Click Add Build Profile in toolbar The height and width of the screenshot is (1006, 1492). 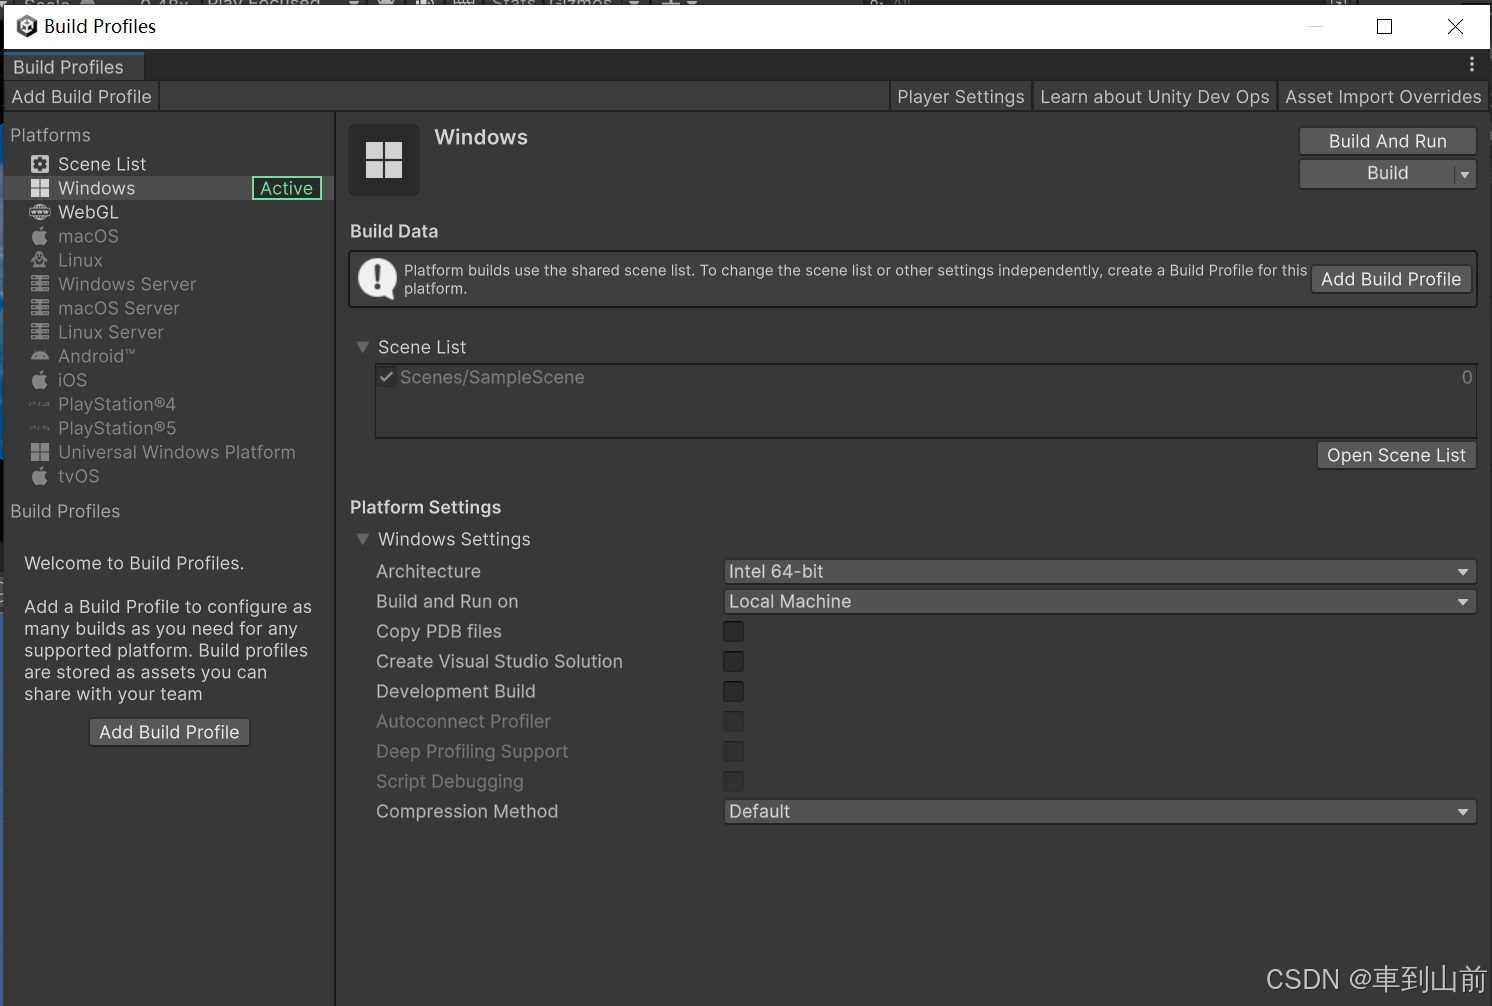point(82,97)
